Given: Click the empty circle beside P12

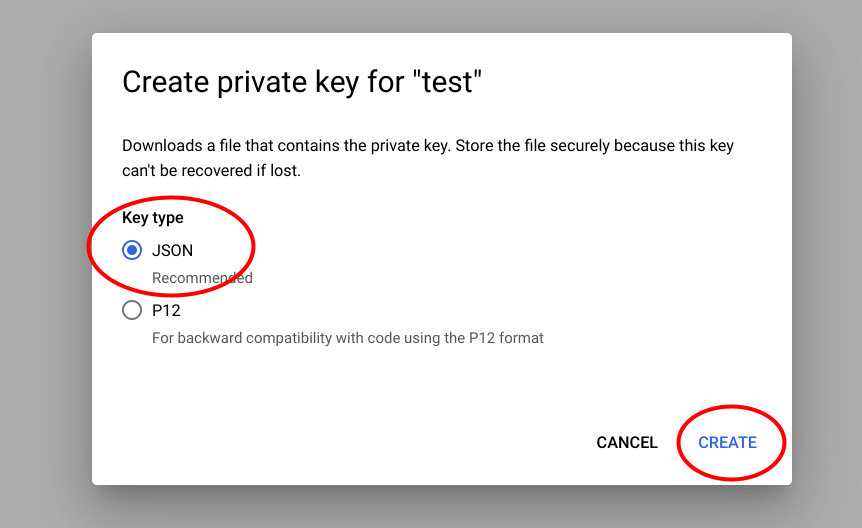Looking at the screenshot, I should coord(132,311).
